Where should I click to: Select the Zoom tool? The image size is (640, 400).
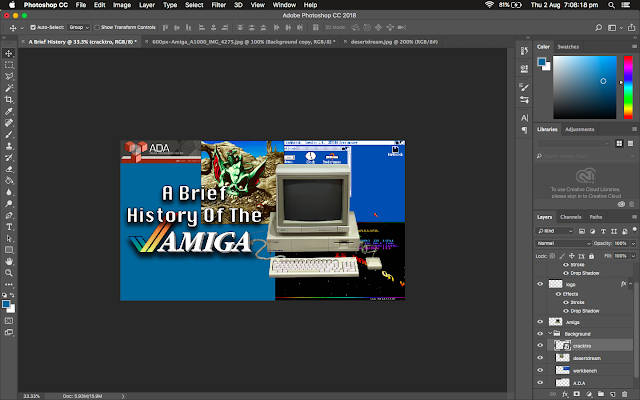[x=9, y=273]
